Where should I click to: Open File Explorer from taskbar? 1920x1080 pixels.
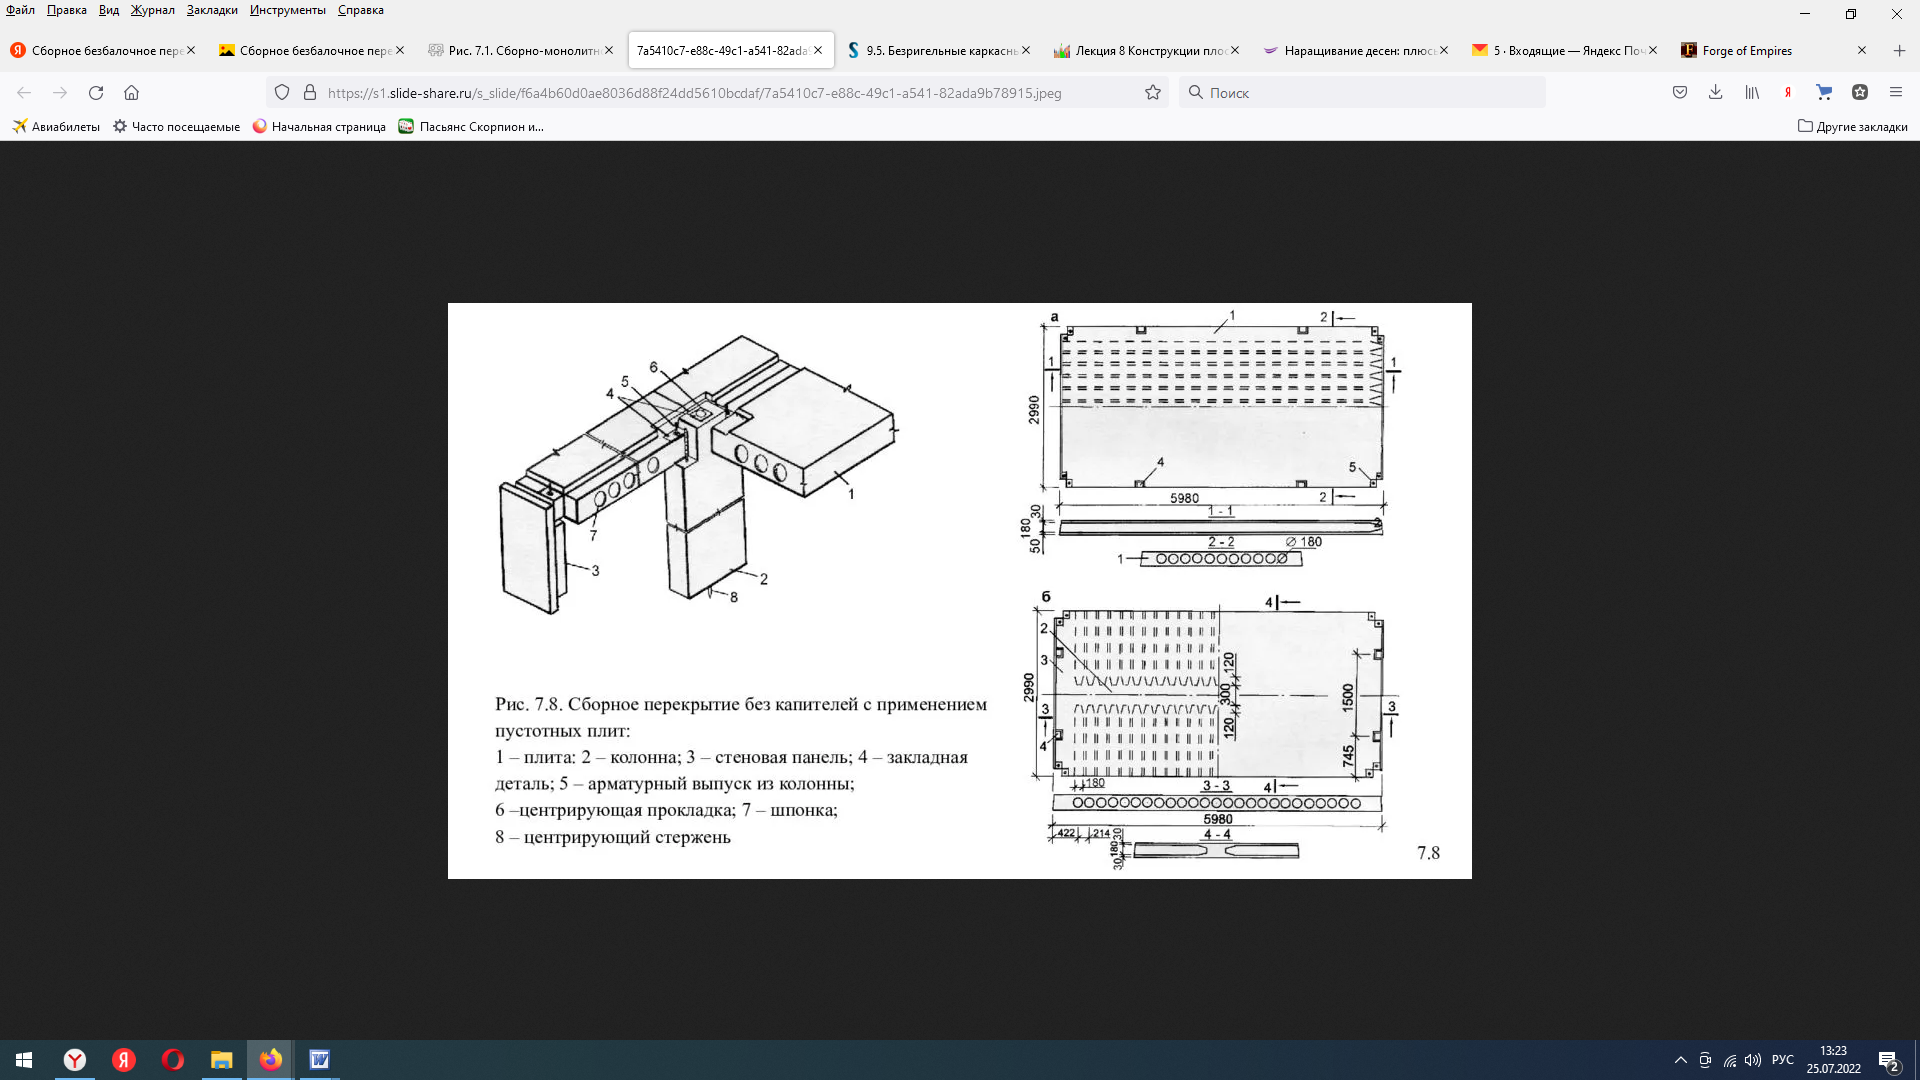click(221, 1060)
